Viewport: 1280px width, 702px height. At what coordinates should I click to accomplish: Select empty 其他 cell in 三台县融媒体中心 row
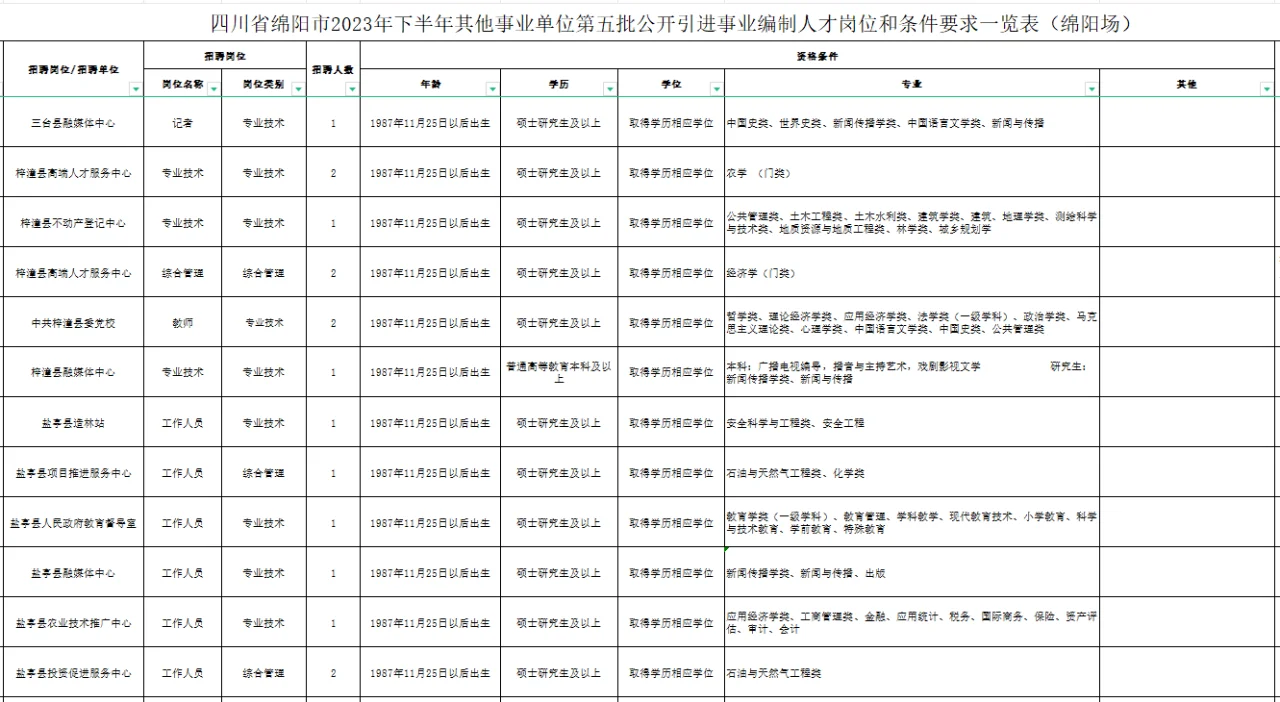tap(1189, 123)
